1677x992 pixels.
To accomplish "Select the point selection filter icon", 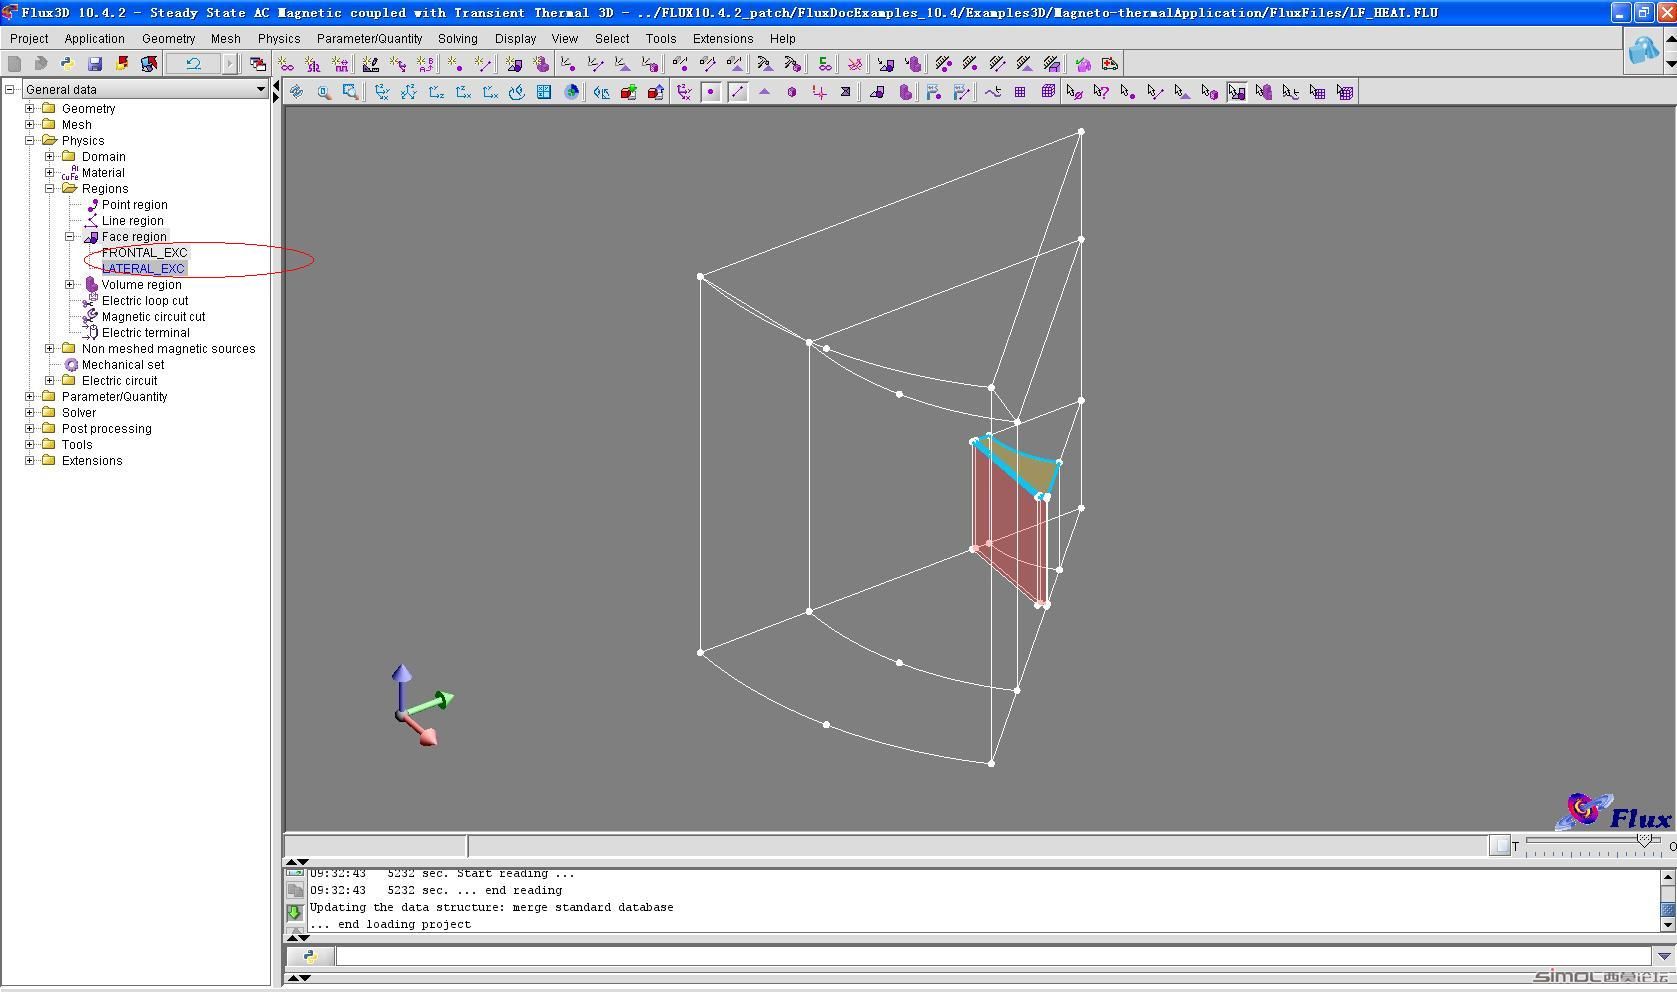I will coord(1128,92).
